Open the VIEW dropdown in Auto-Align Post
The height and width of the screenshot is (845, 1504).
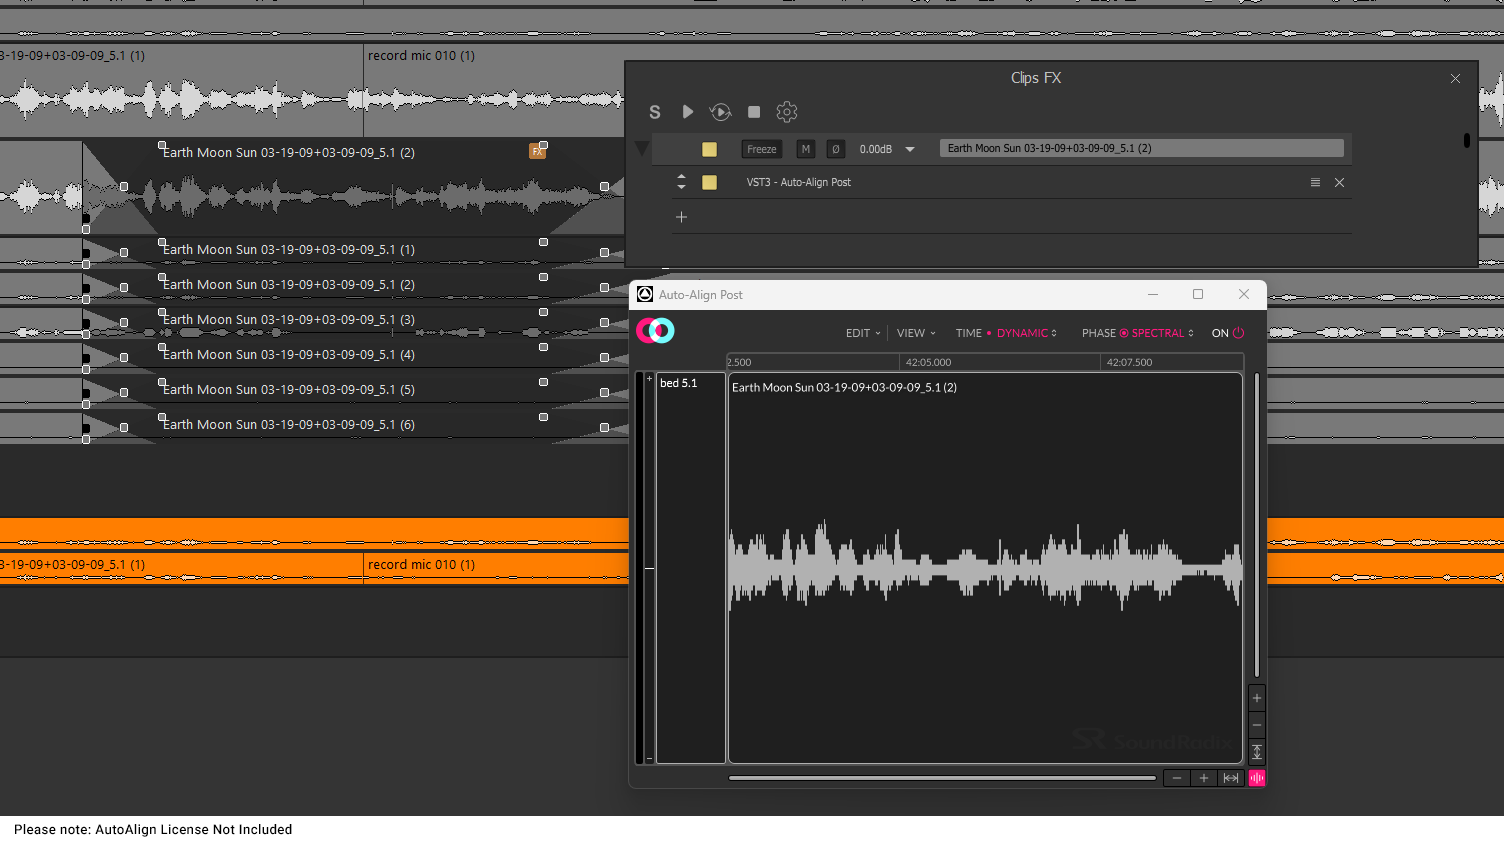click(914, 333)
